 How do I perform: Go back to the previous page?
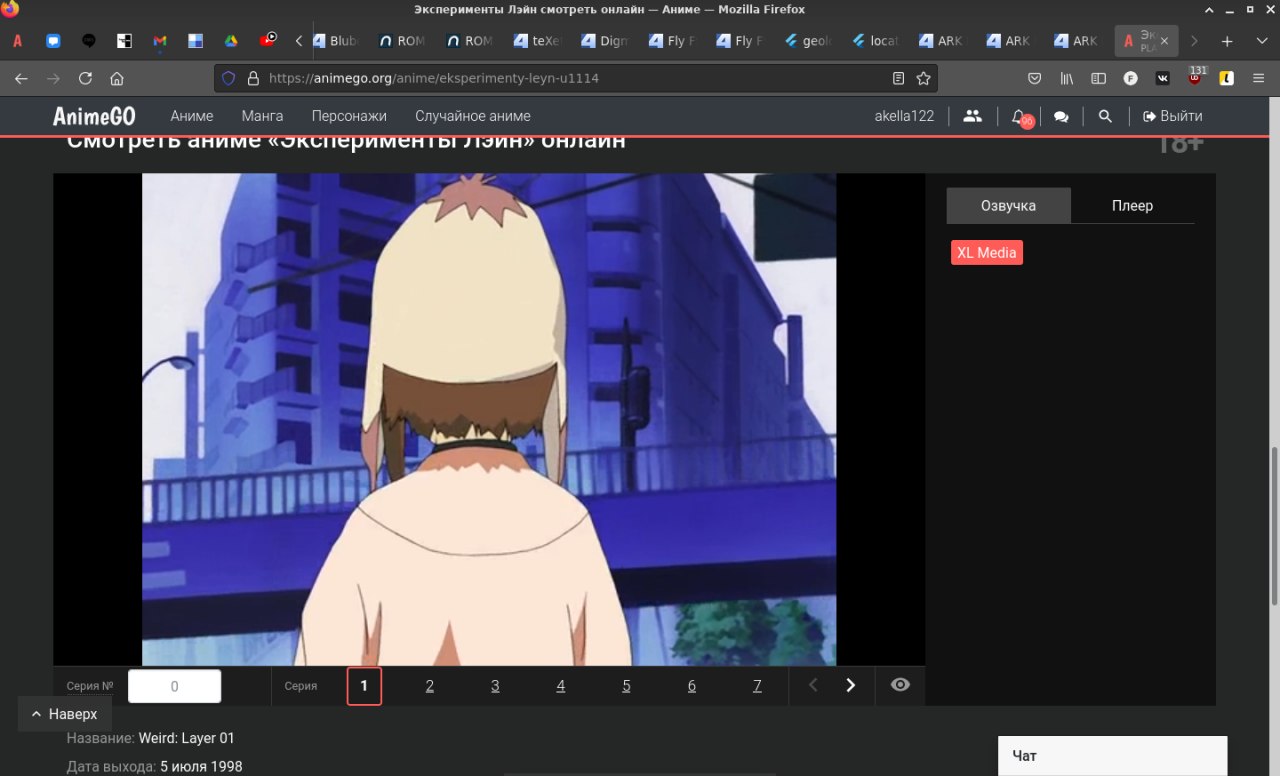tap(21, 78)
